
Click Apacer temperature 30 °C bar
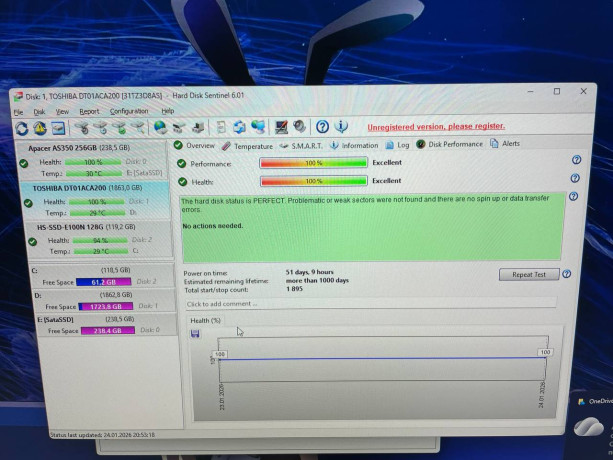(94, 173)
